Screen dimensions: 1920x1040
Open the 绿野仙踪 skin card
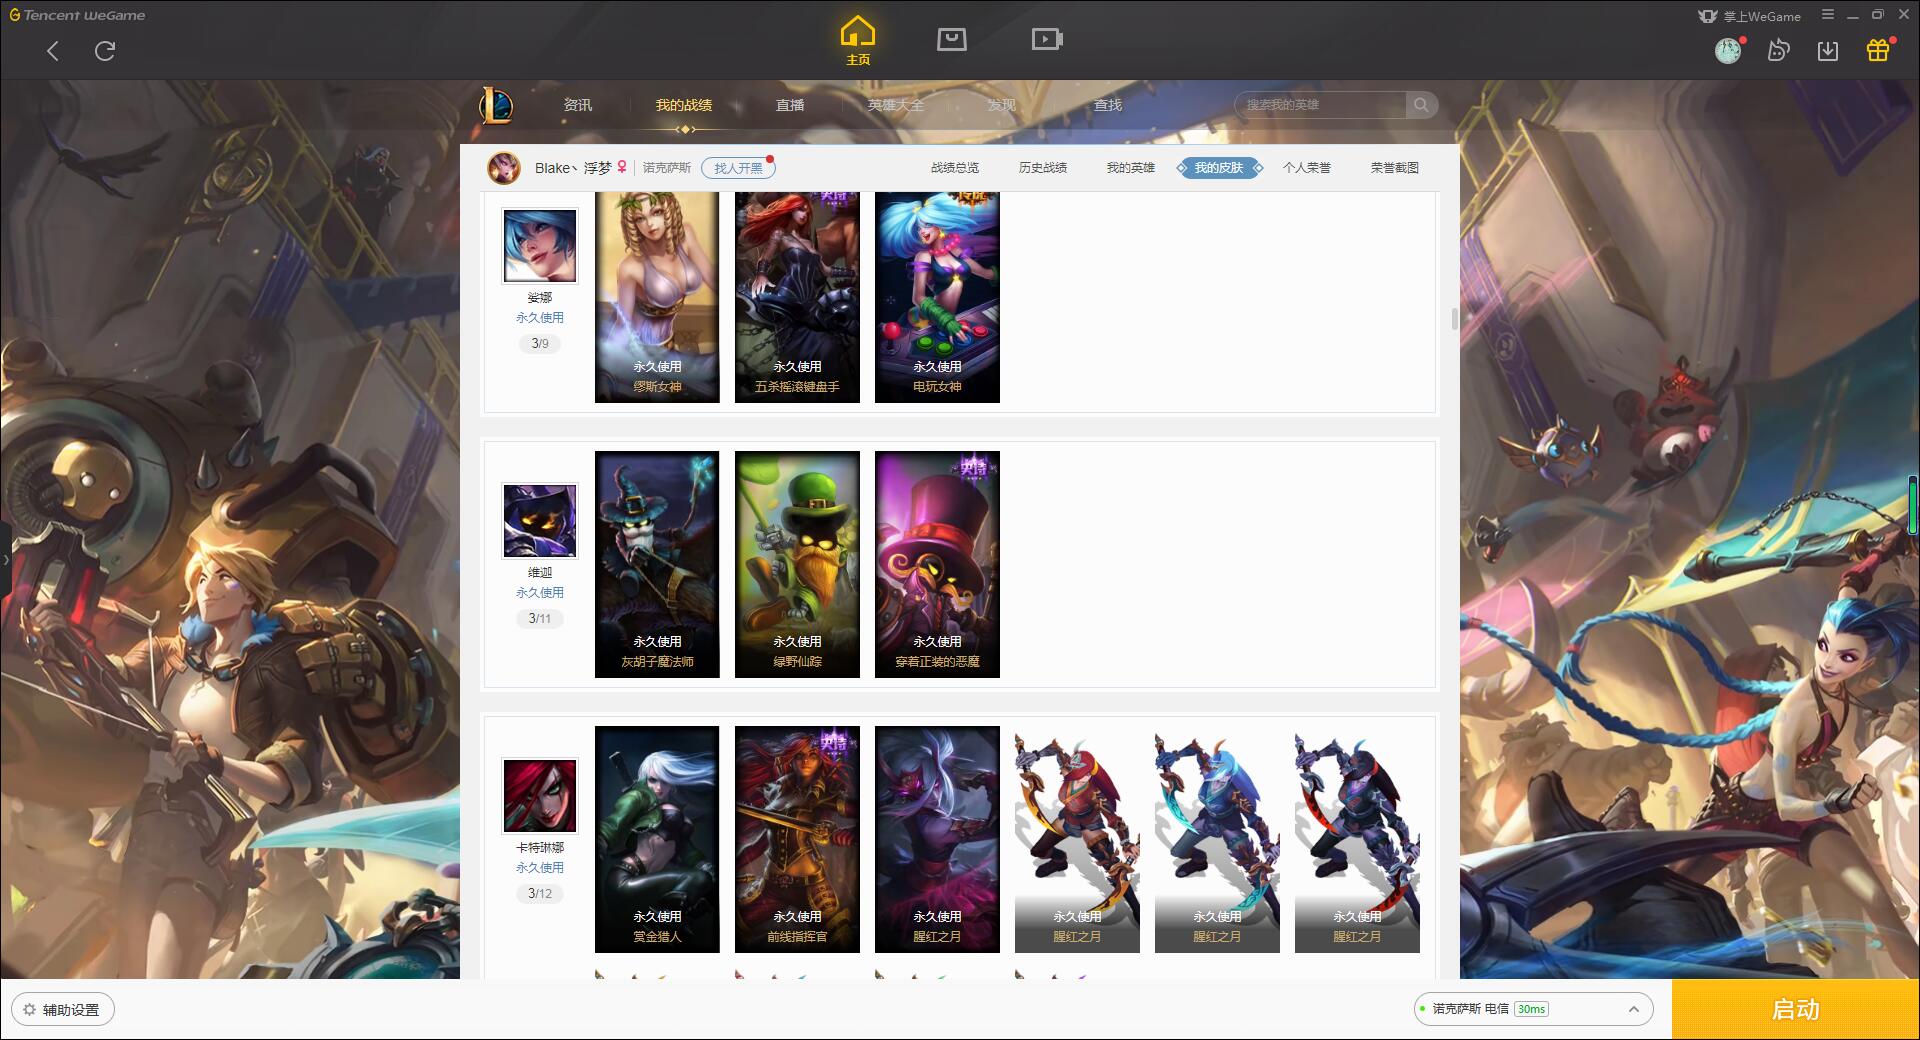797,564
